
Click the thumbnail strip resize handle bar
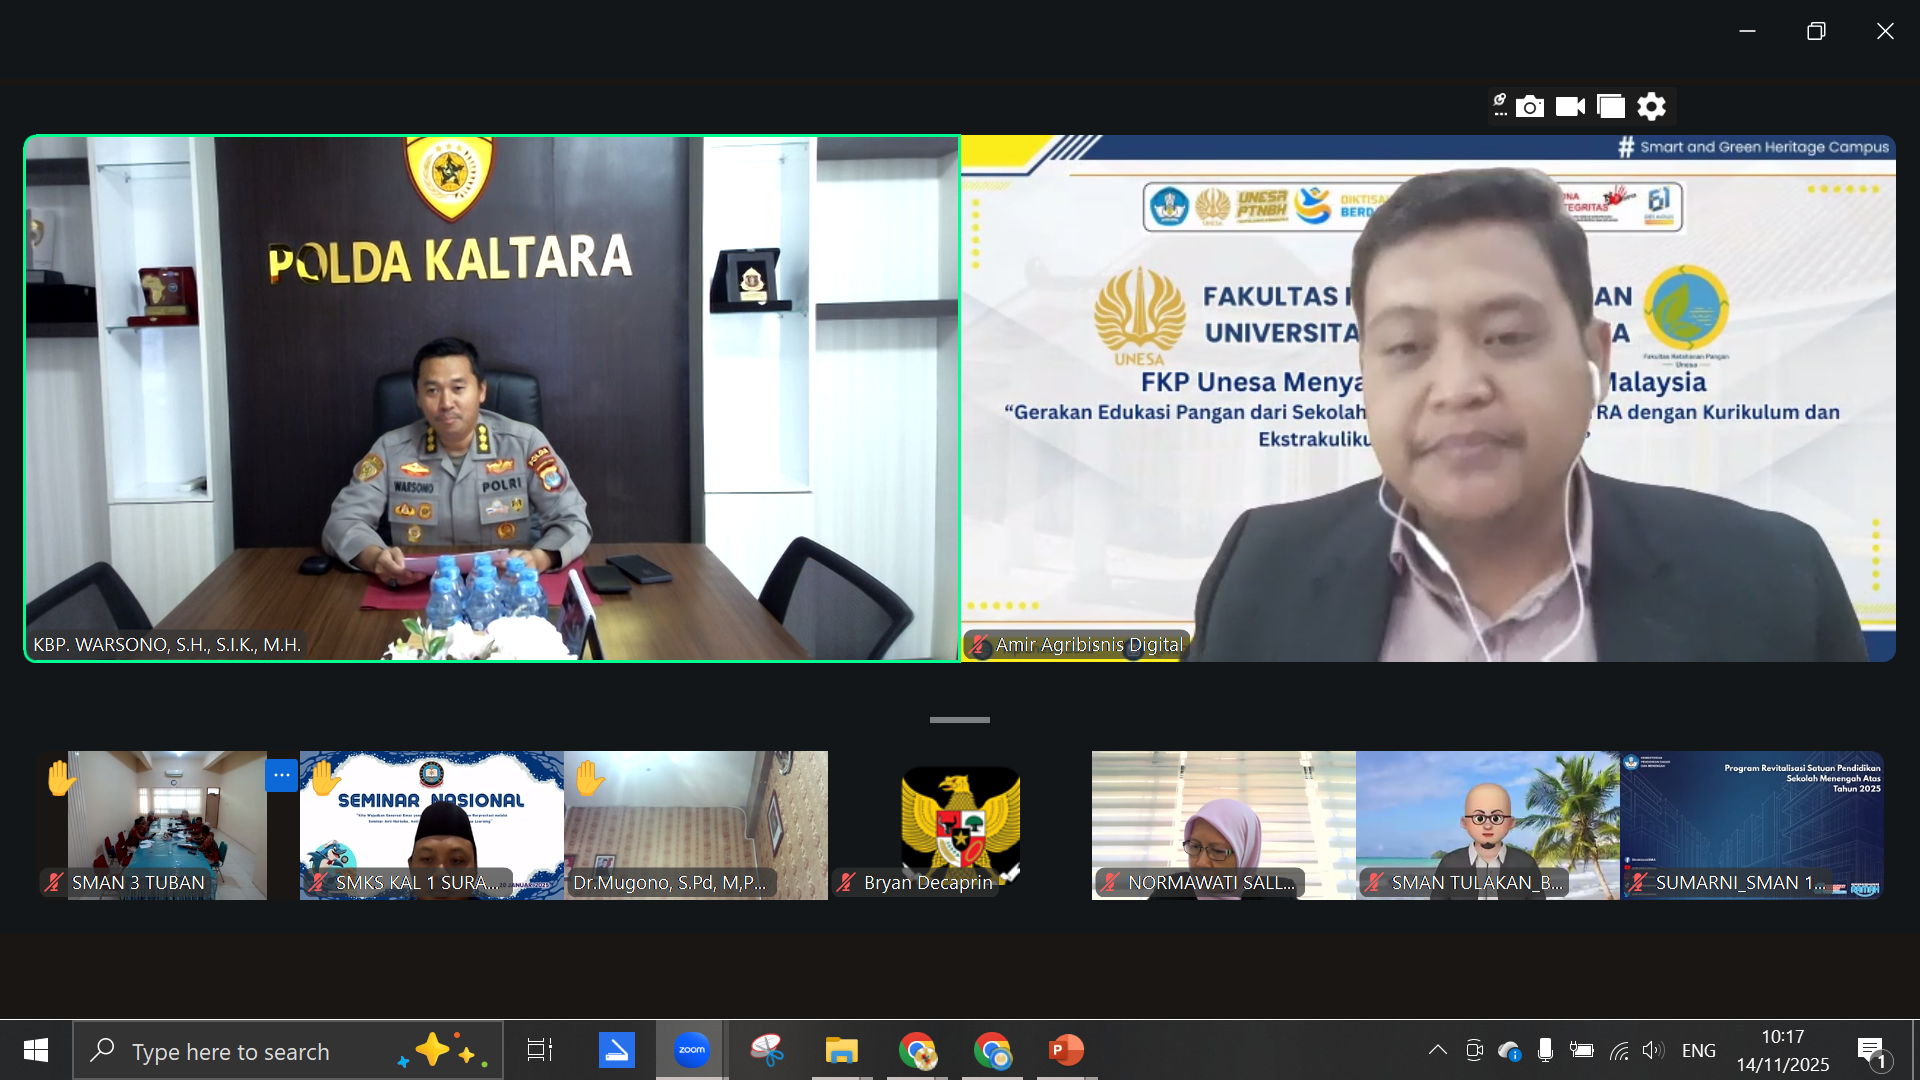(959, 720)
